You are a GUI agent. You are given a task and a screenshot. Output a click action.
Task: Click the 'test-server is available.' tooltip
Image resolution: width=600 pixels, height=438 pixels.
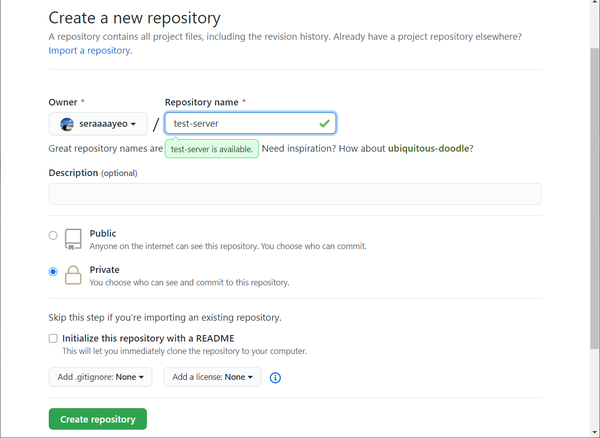pos(212,149)
